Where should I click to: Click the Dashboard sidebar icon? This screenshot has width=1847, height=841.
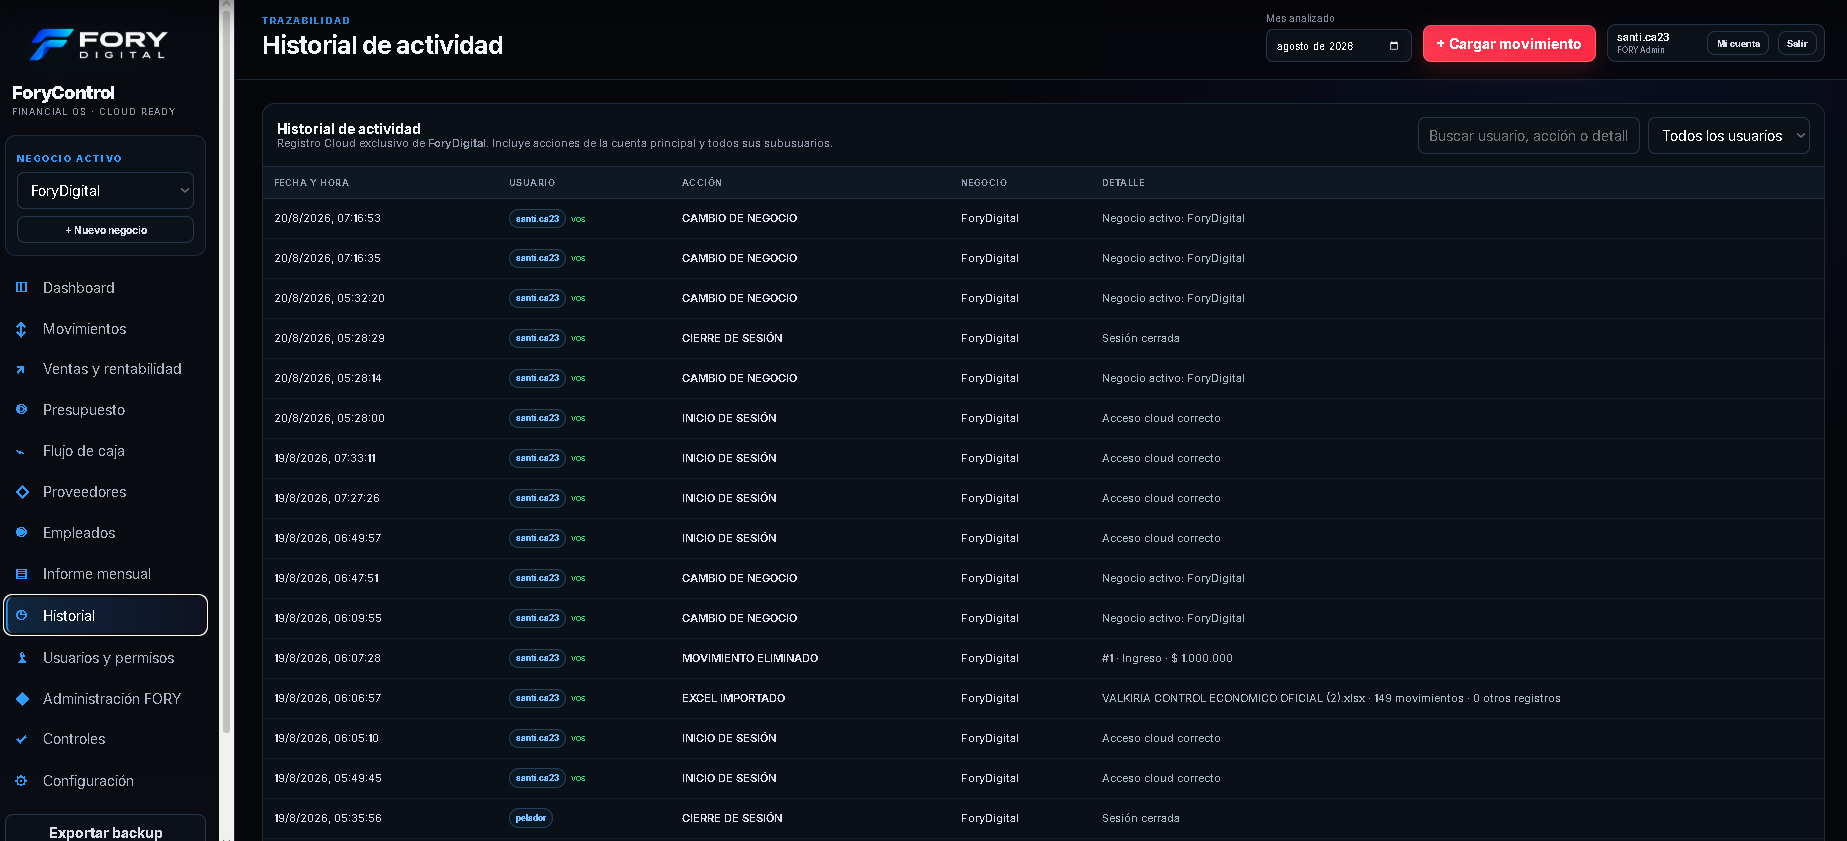pos(21,288)
